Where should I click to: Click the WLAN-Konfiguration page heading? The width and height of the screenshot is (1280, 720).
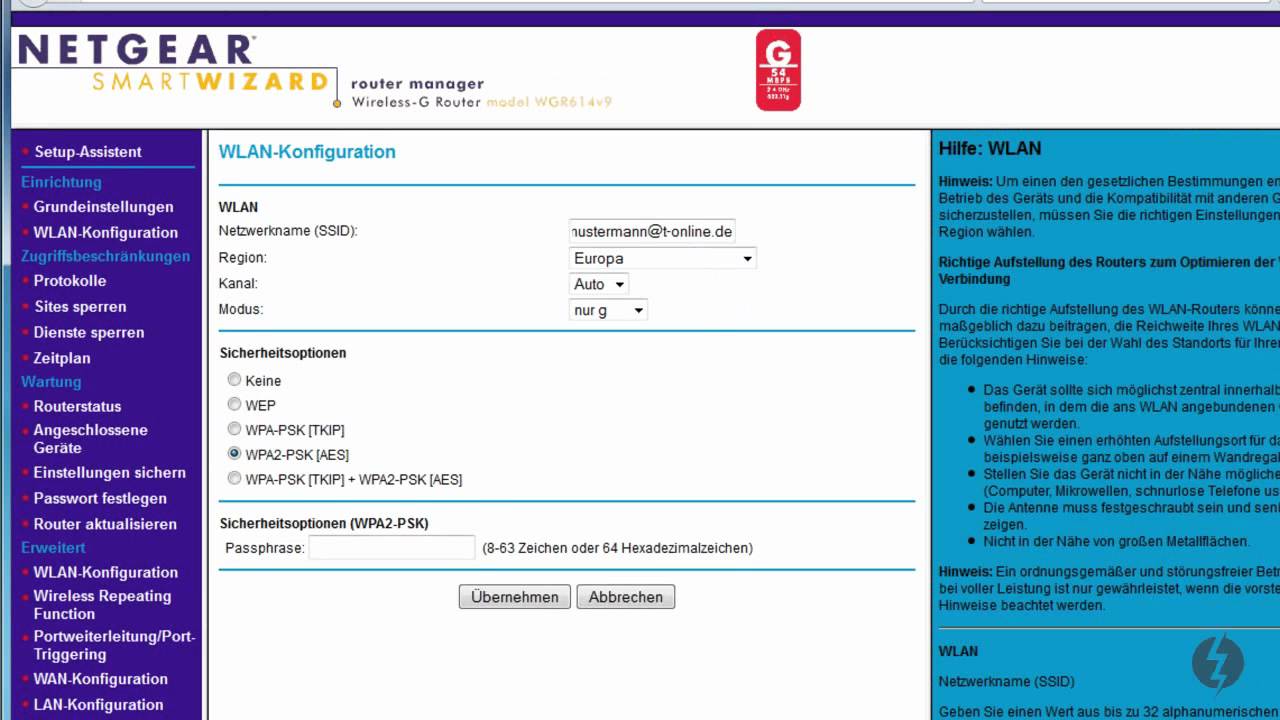pos(307,152)
